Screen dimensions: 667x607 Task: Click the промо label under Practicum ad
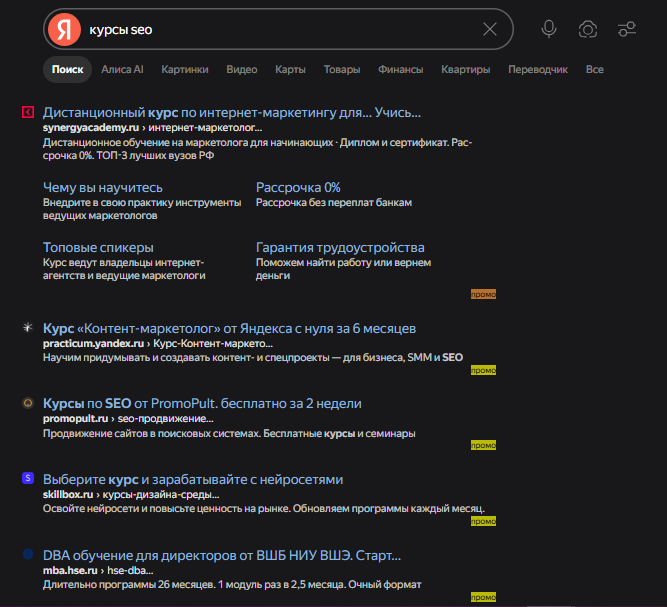point(483,370)
